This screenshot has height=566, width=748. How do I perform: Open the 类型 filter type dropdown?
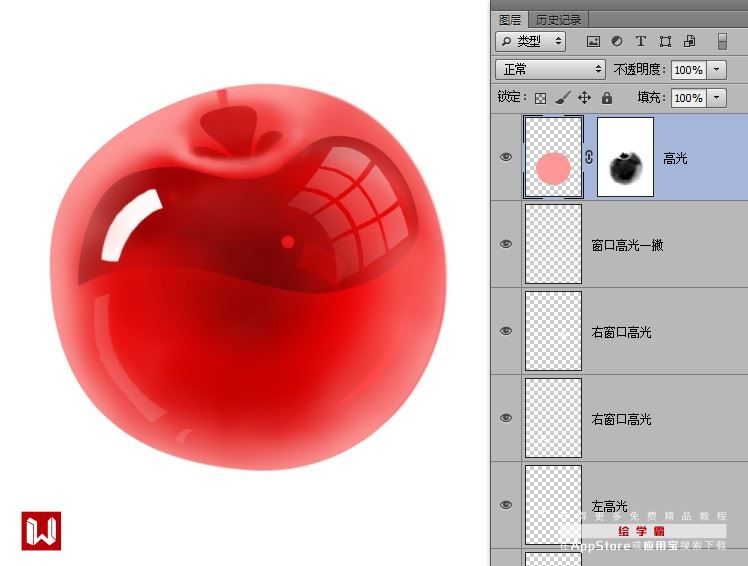[x=530, y=42]
